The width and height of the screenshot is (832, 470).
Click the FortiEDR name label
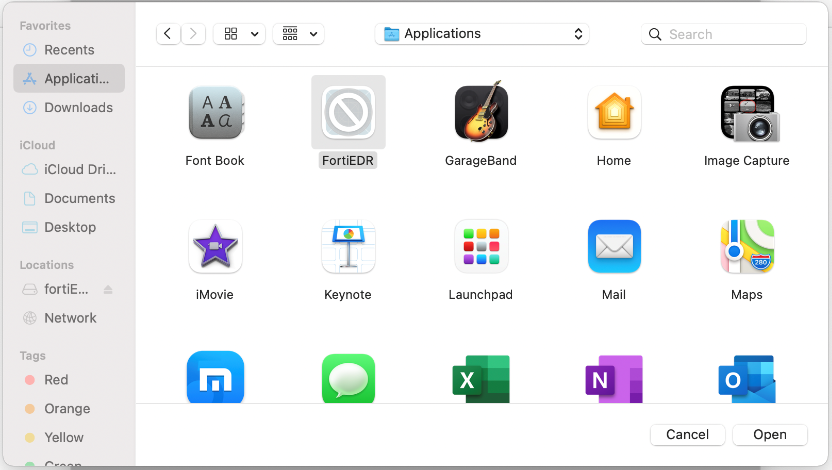[348, 161]
